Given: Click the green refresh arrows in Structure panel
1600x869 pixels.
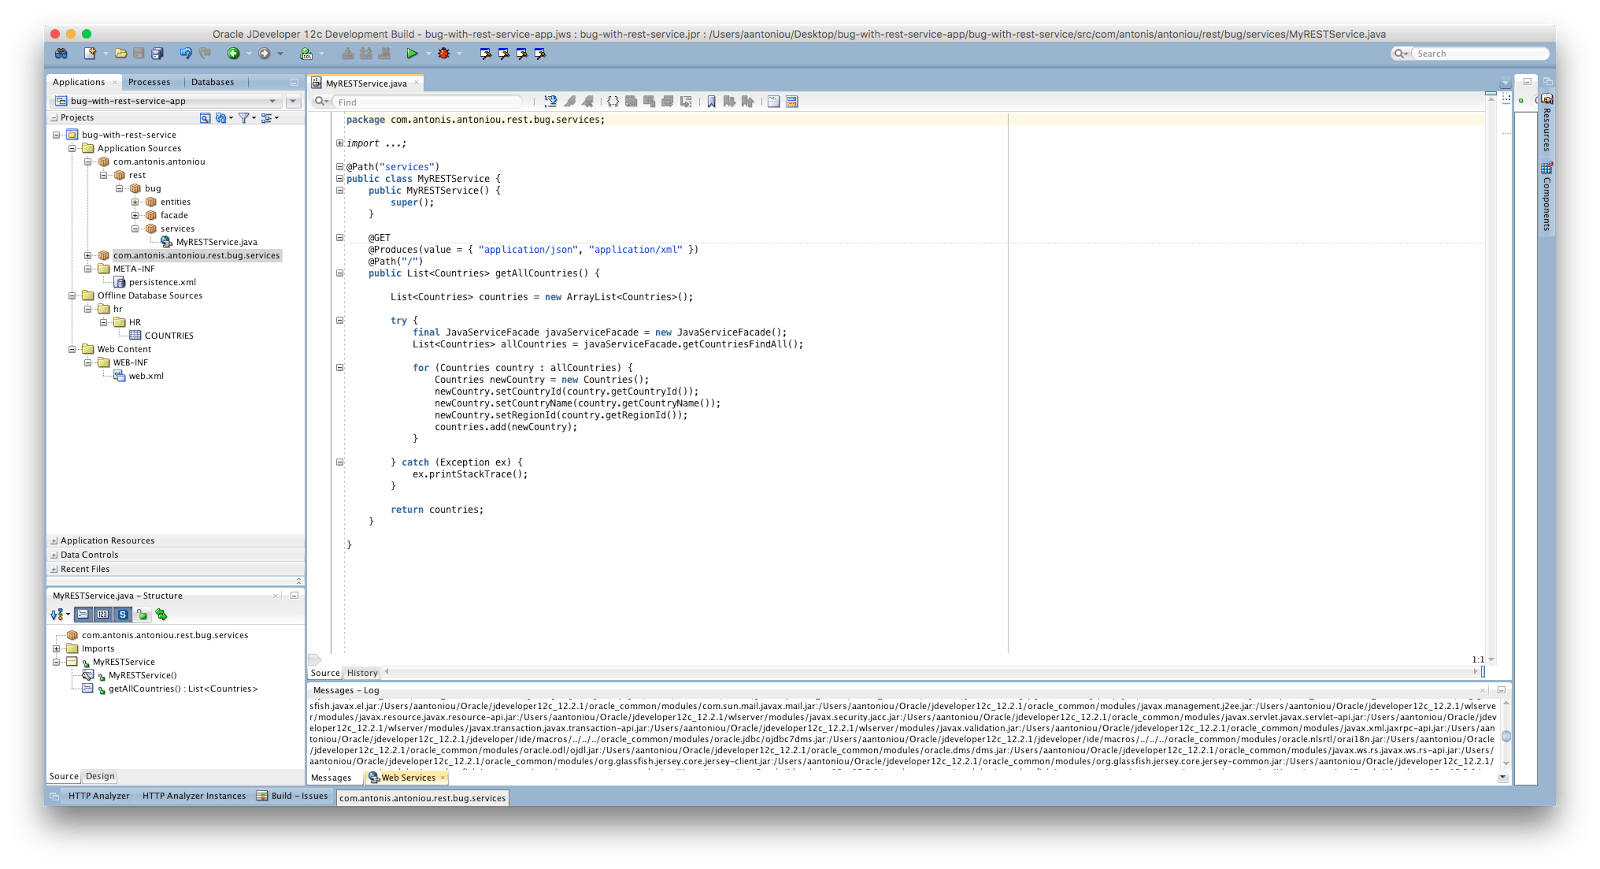Looking at the screenshot, I should tap(161, 615).
